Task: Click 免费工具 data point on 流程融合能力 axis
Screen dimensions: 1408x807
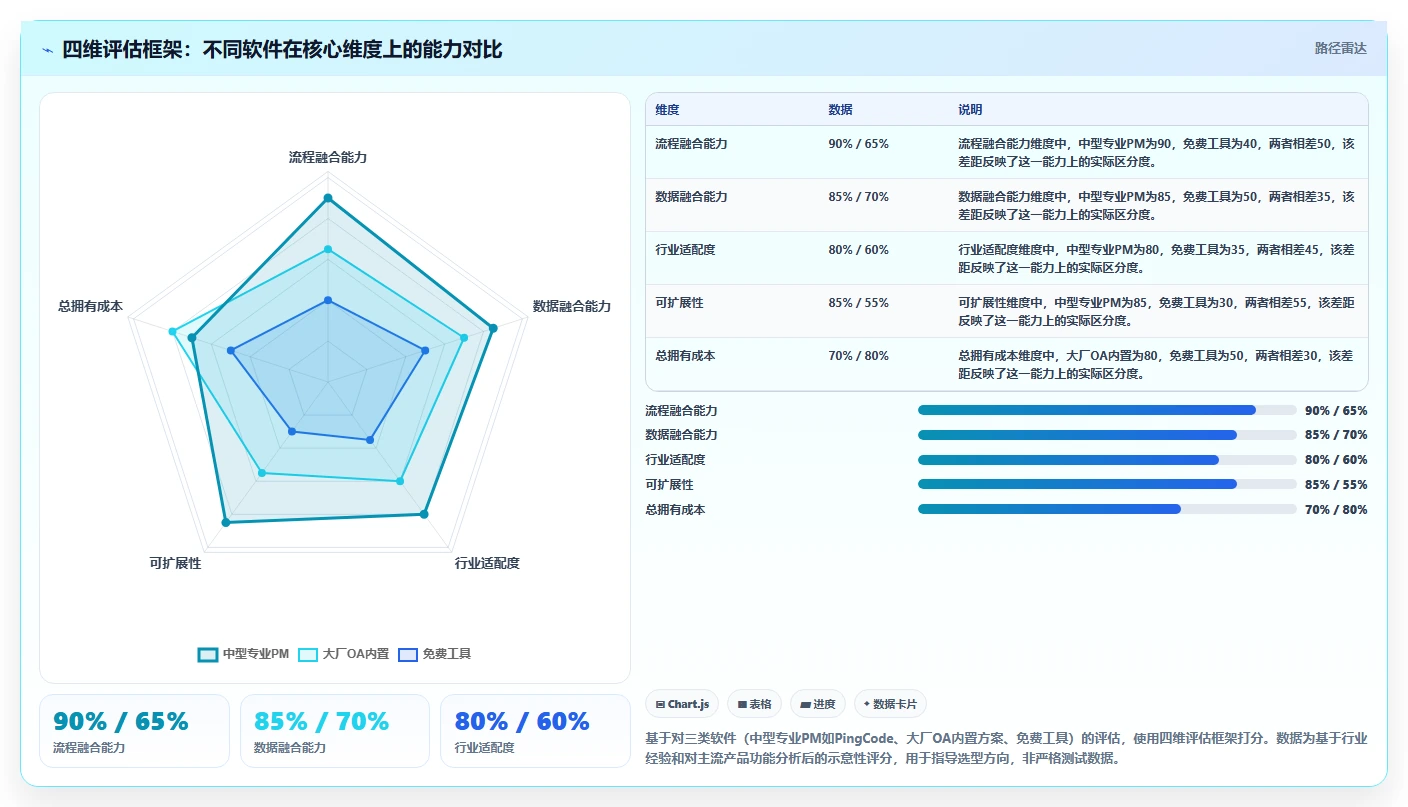Action: pos(328,300)
